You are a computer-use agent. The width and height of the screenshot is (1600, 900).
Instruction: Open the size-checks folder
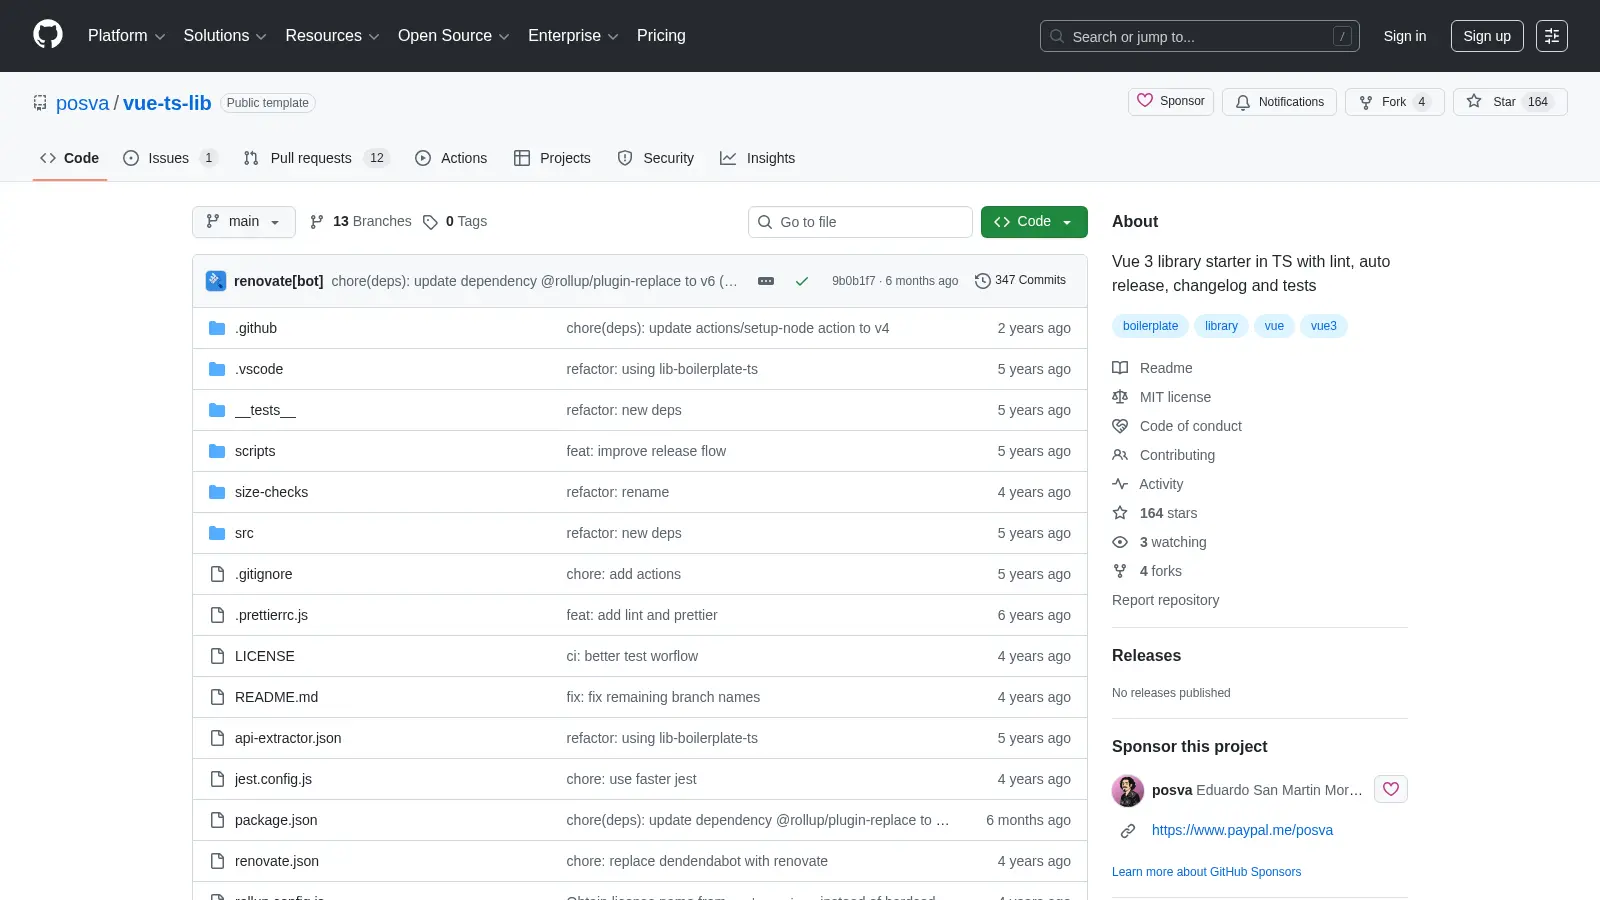point(271,492)
